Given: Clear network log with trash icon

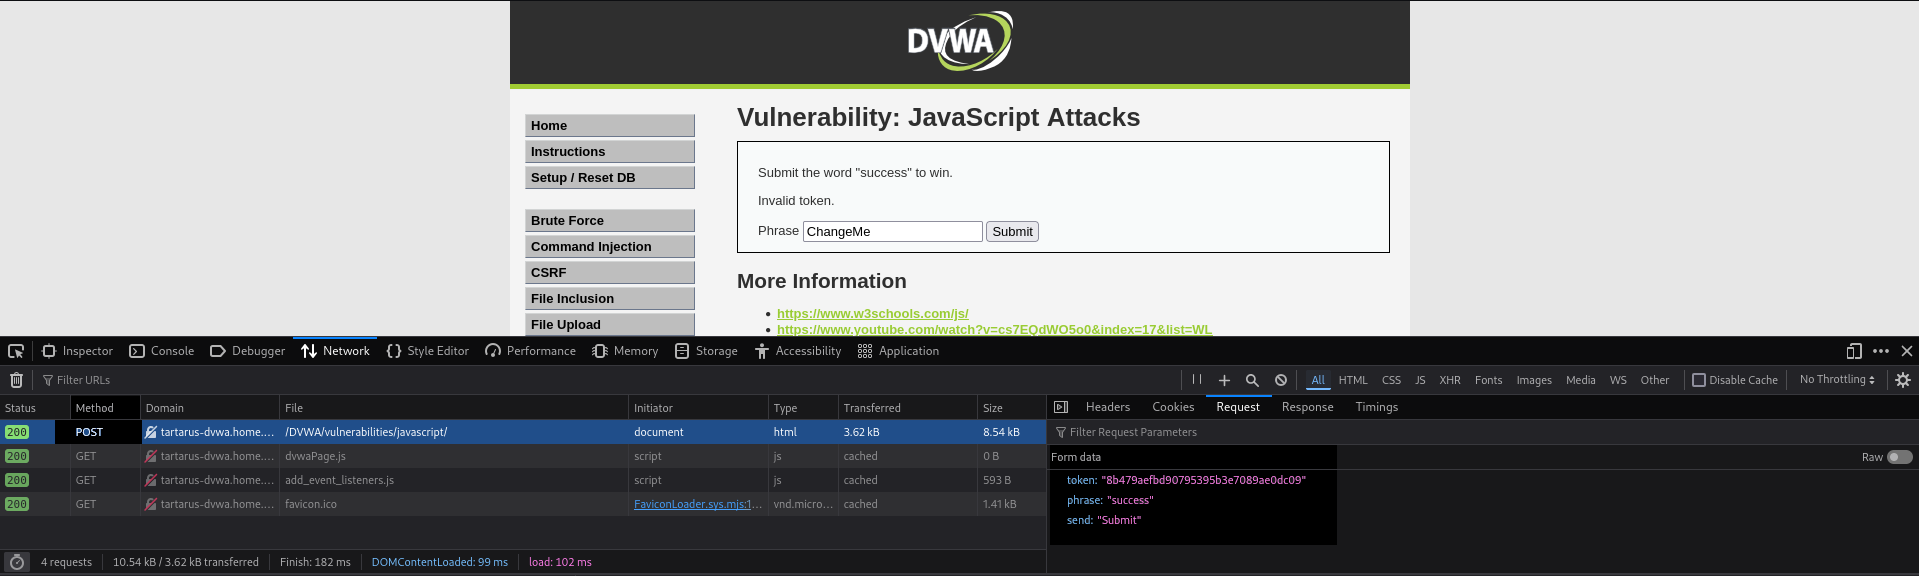Looking at the screenshot, I should [16, 380].
